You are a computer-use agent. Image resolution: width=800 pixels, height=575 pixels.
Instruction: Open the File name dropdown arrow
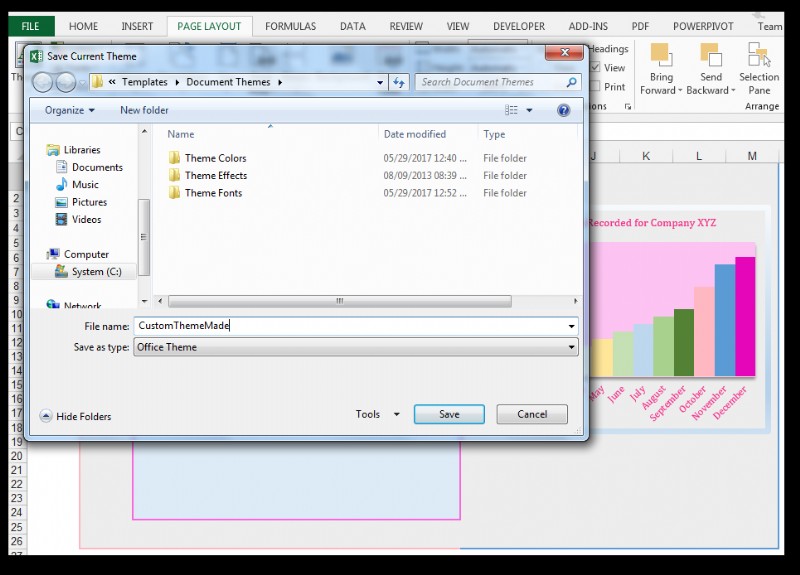coord(571,326)
